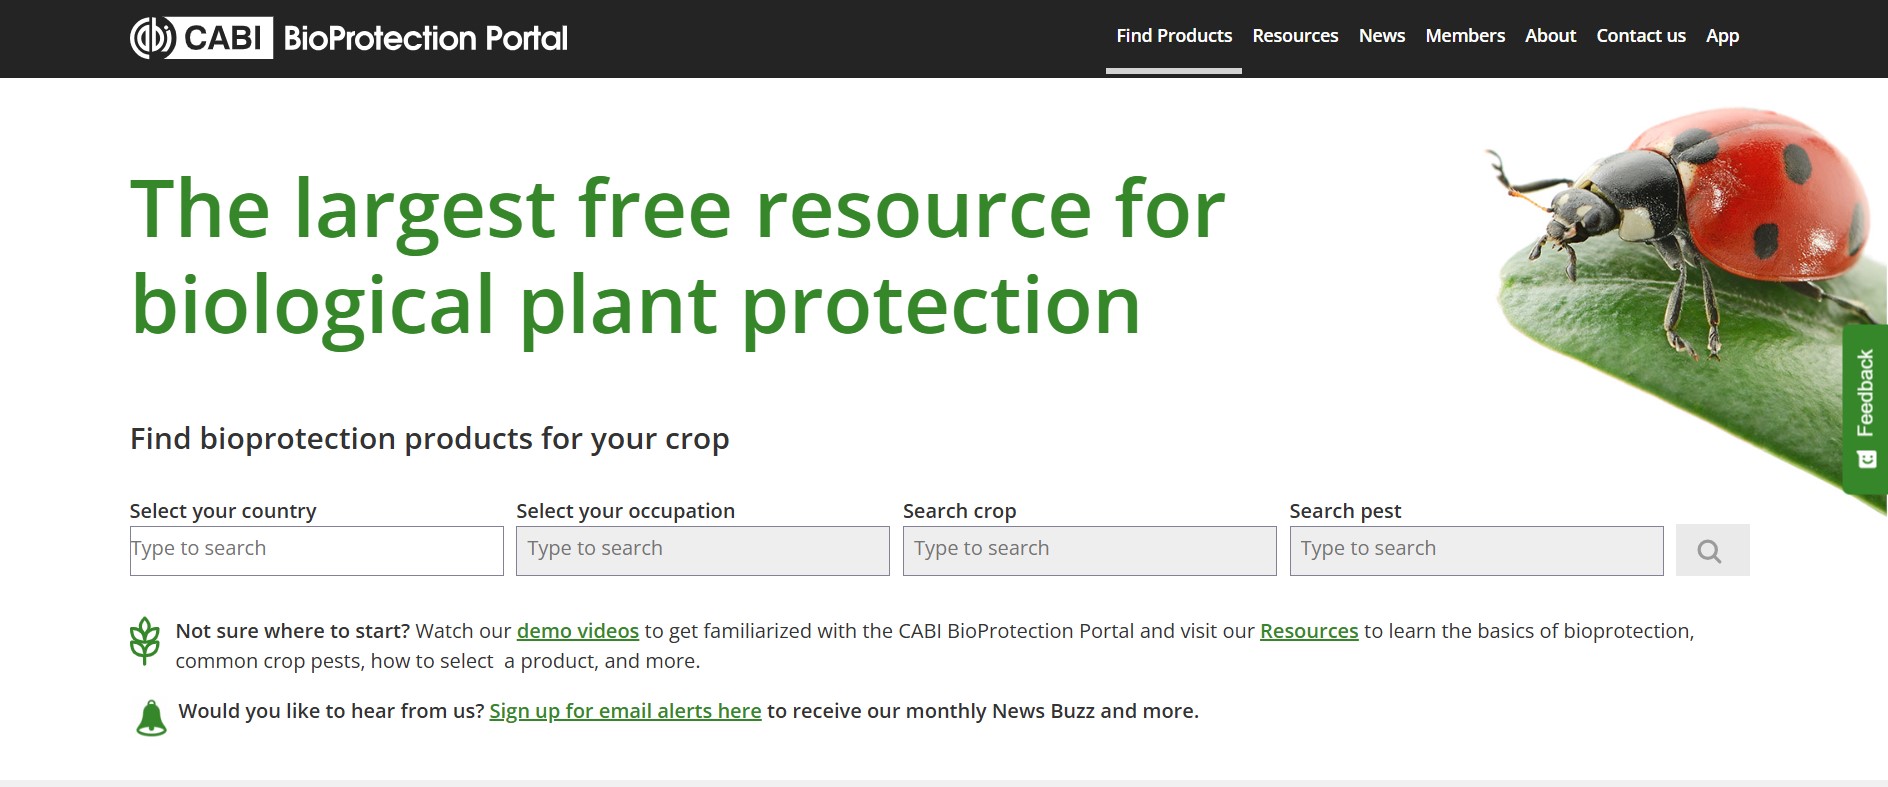Click the inline Resources text link
Viewport: 1888px width, 787px height.
click(1309, 631)
